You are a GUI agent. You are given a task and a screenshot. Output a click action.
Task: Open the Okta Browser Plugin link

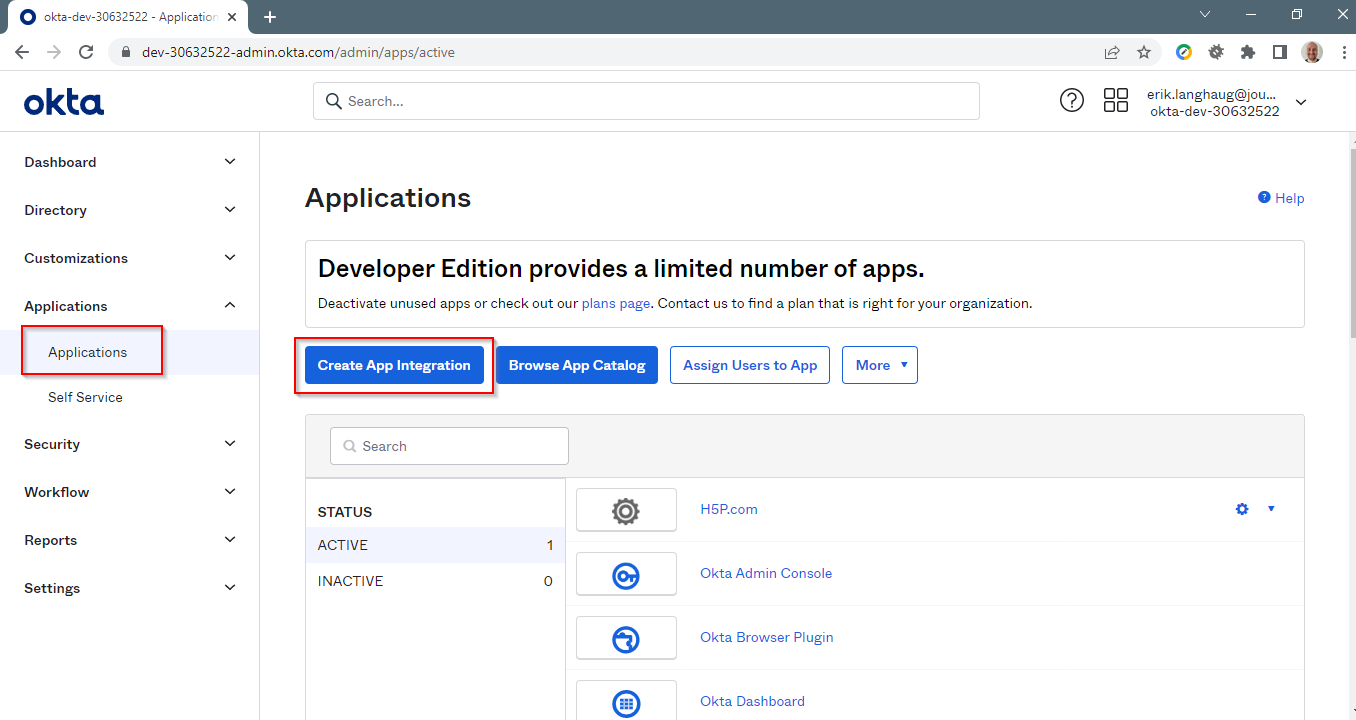(x=767, y=637)
